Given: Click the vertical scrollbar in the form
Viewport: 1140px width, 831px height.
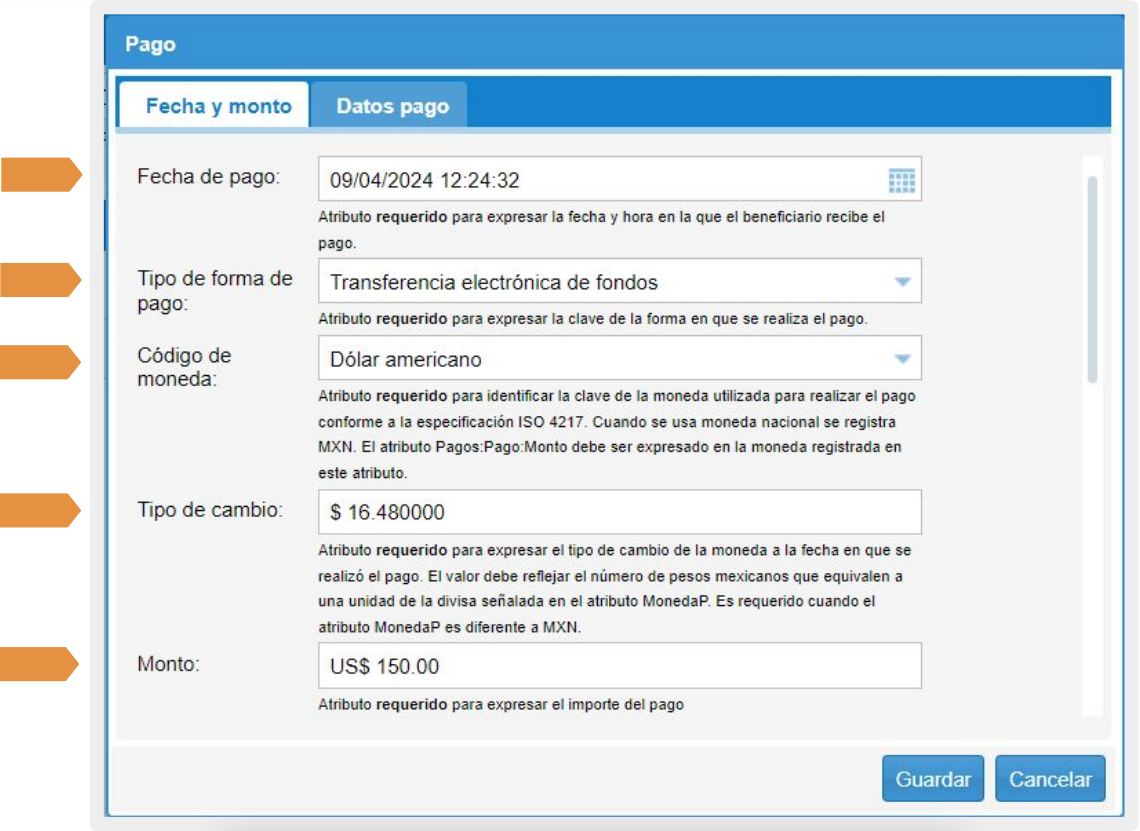Looking at the screenshot, I should click(1092, 280).
